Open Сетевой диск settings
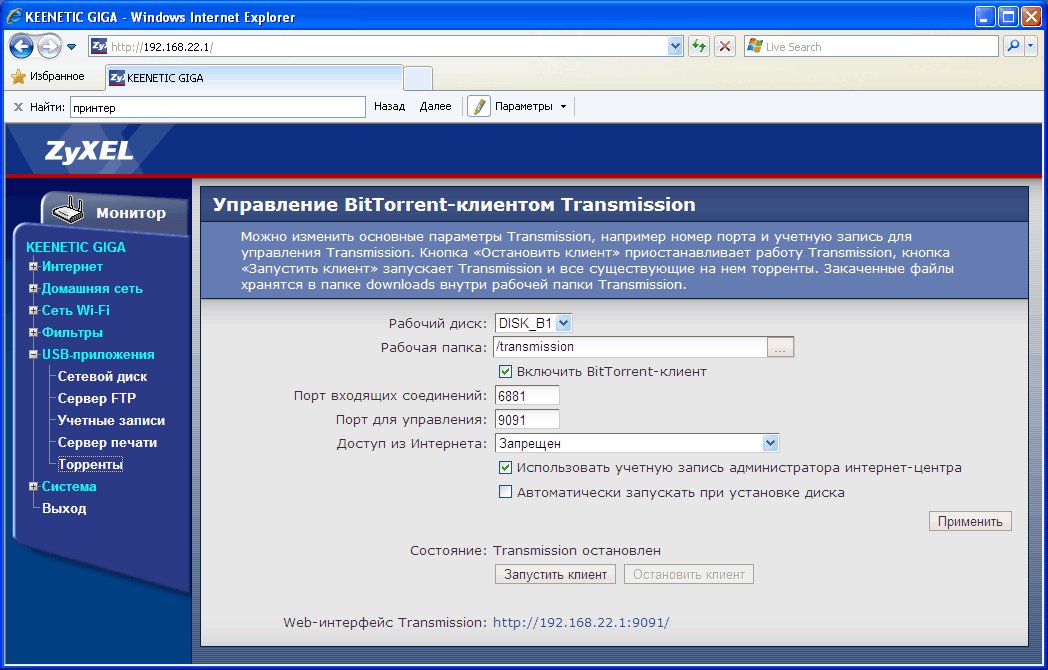 pos(102,376)
